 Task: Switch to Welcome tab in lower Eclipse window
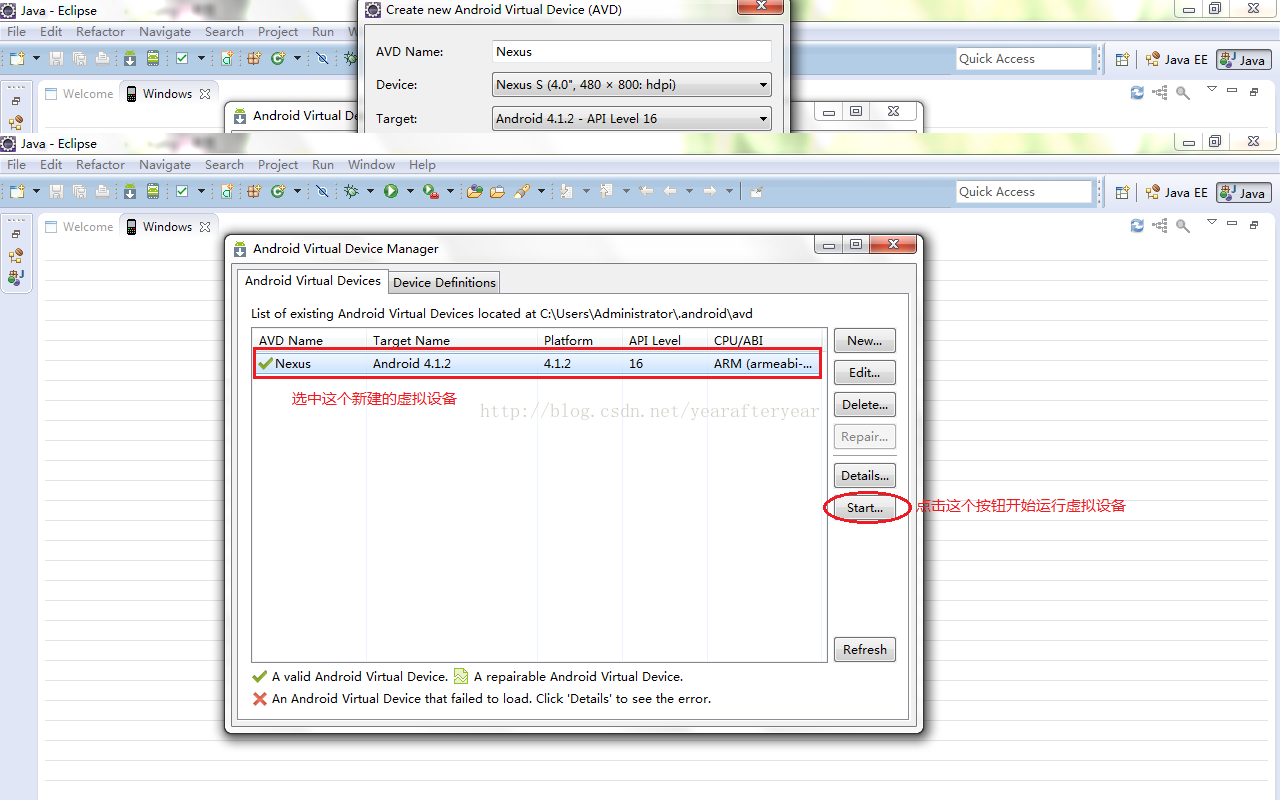pyautogui.click(x=79, y=227)
